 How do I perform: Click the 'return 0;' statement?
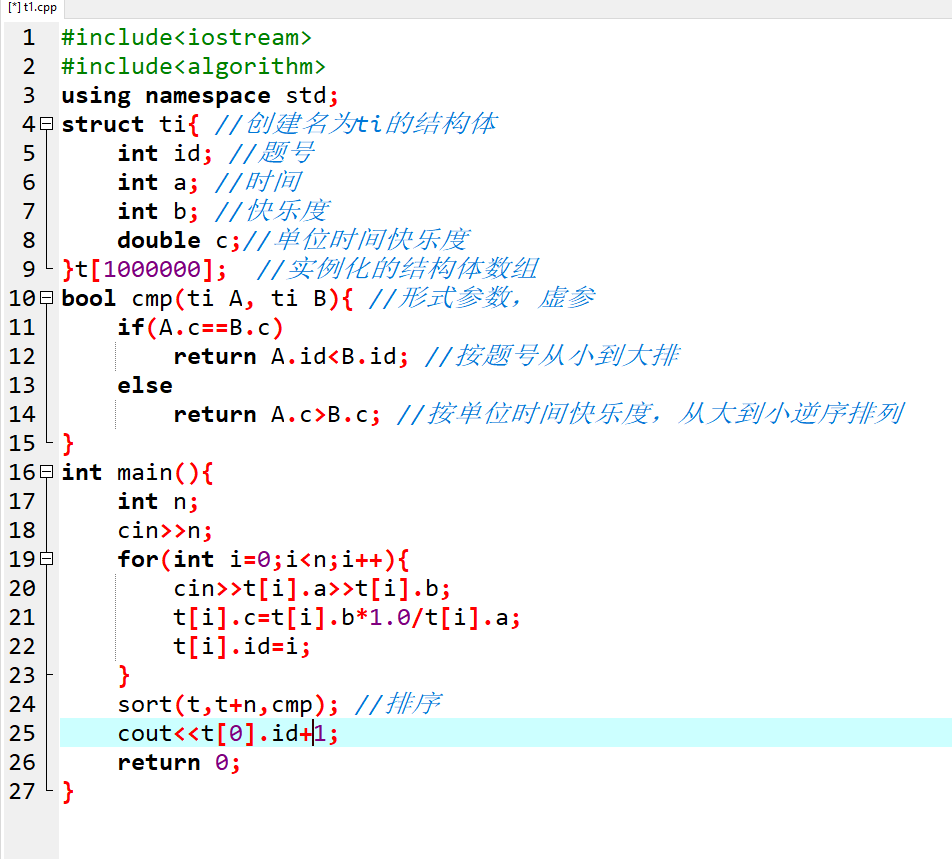click(179, 763)
